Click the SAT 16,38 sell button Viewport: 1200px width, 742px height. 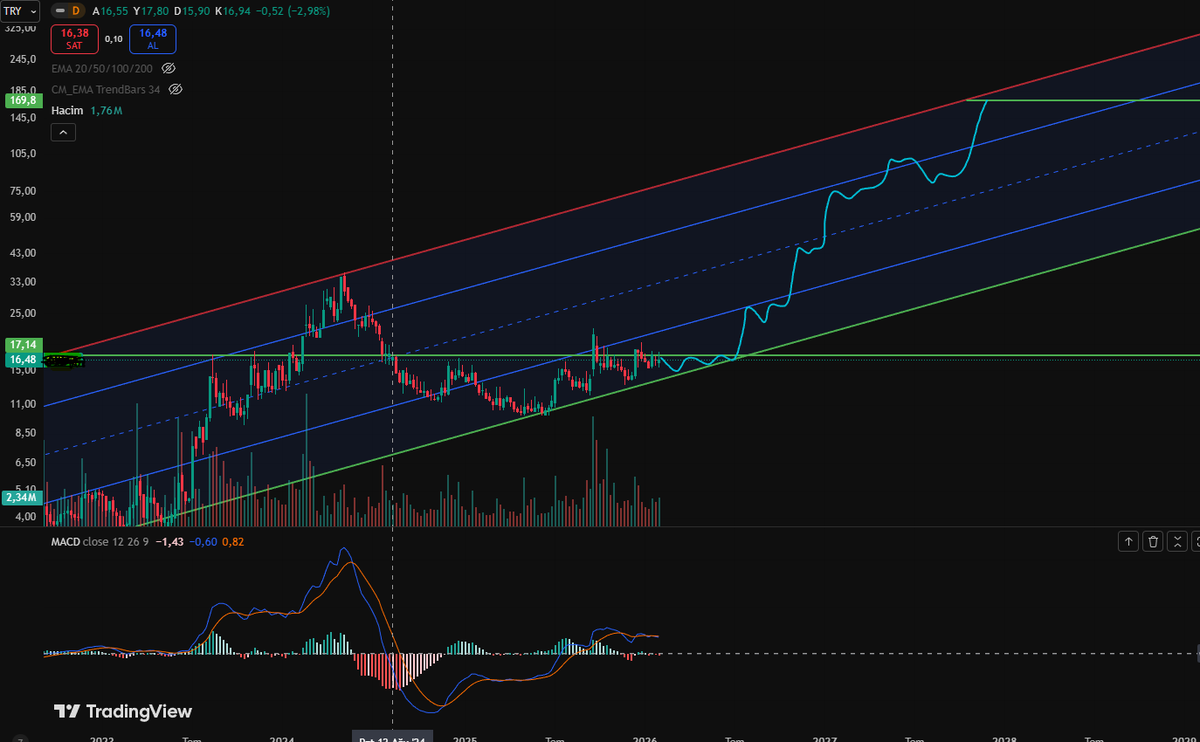[75, 39]
